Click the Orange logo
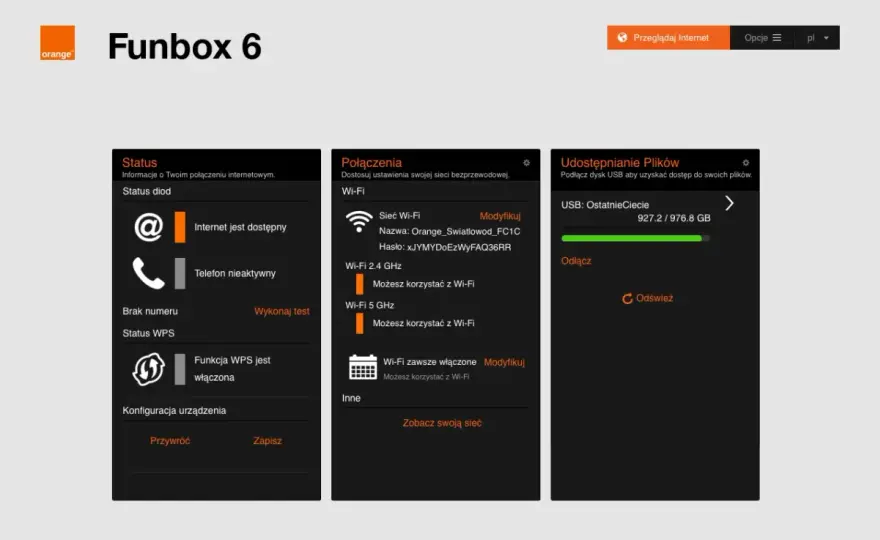Viewport: 880px width, 540px height. [x=57, y=43]
